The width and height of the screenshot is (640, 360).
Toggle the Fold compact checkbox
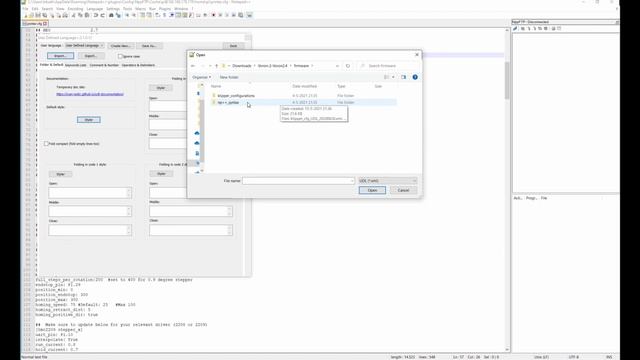46,144
